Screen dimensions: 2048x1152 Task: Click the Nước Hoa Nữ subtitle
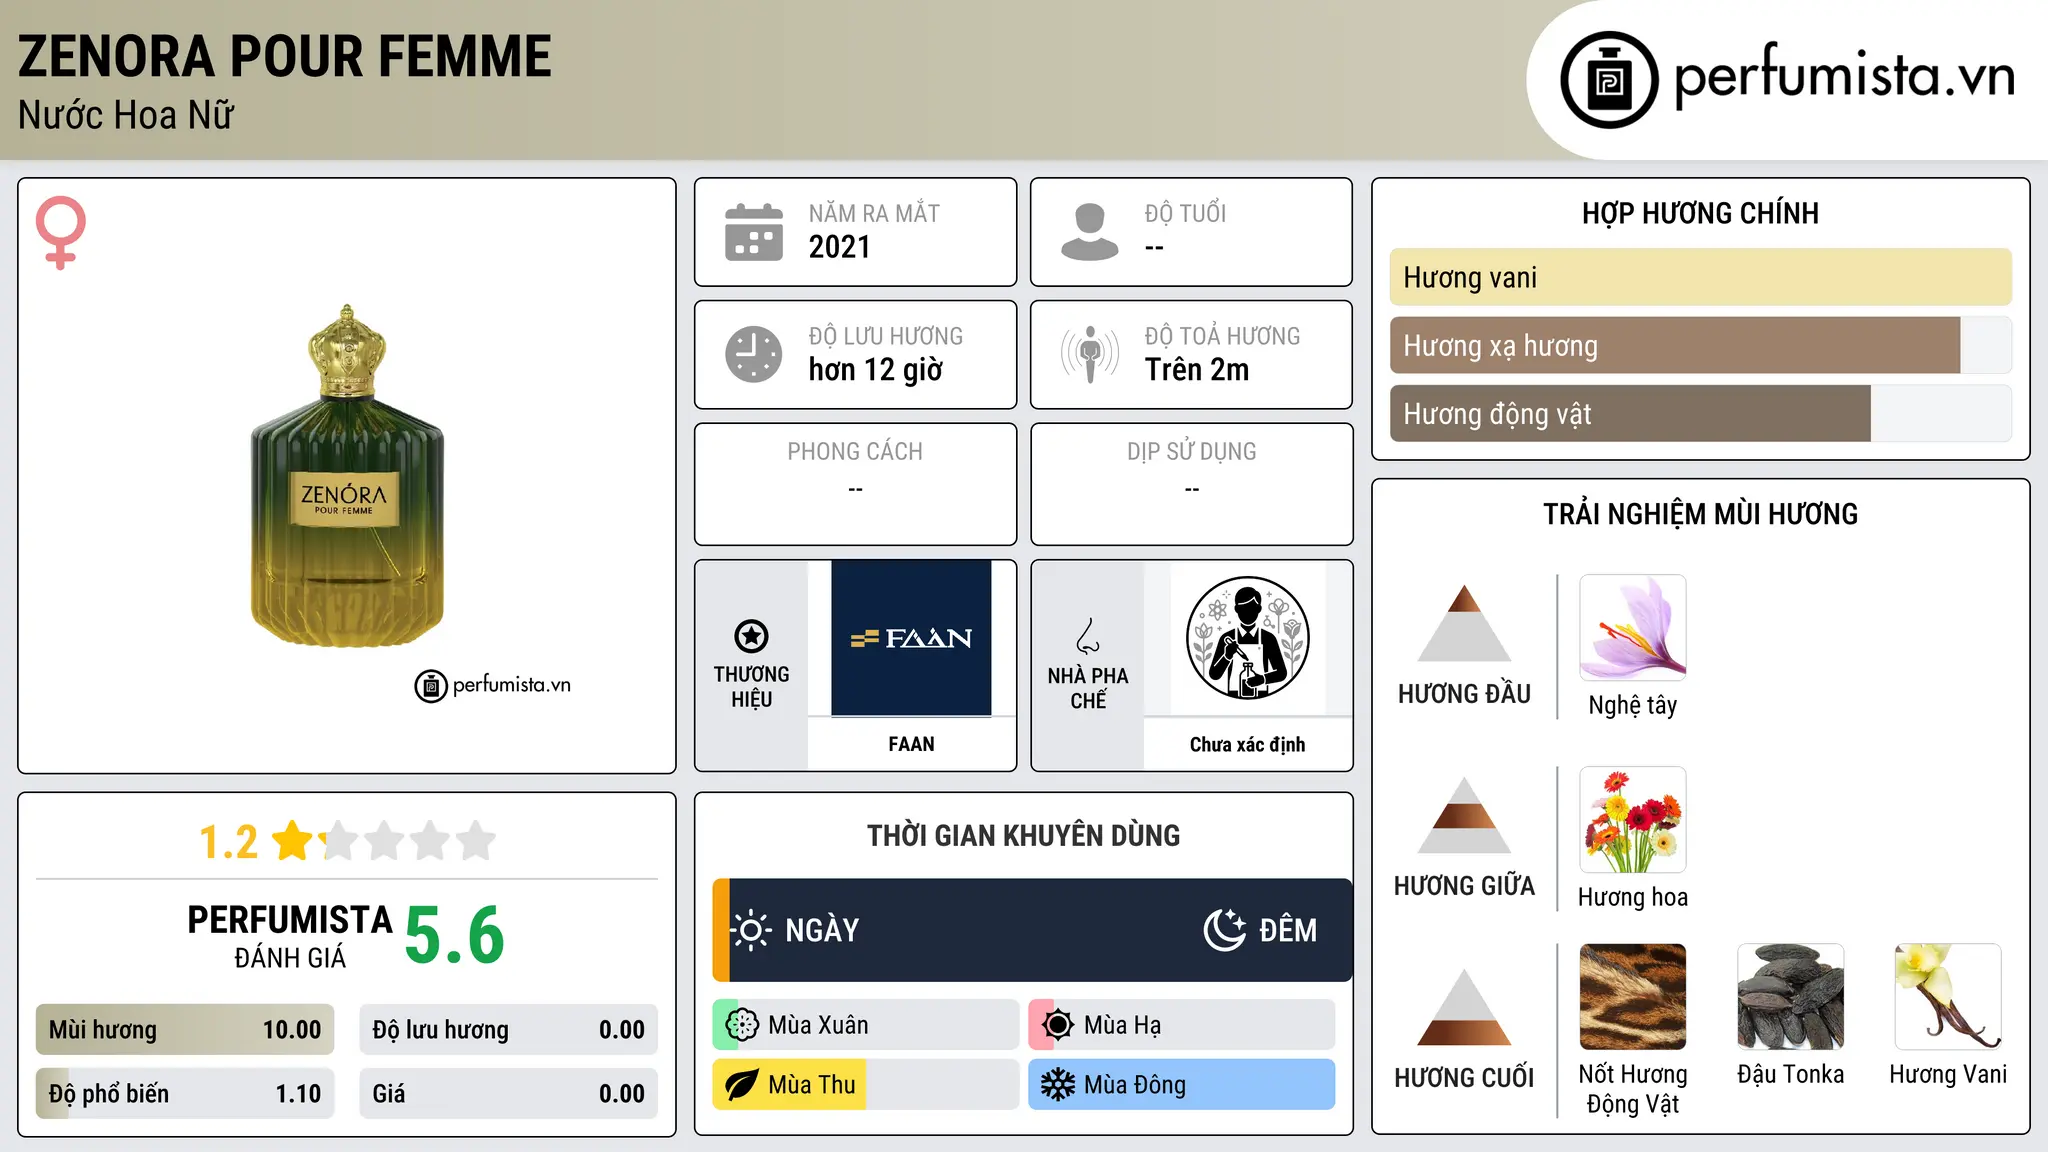126,115
